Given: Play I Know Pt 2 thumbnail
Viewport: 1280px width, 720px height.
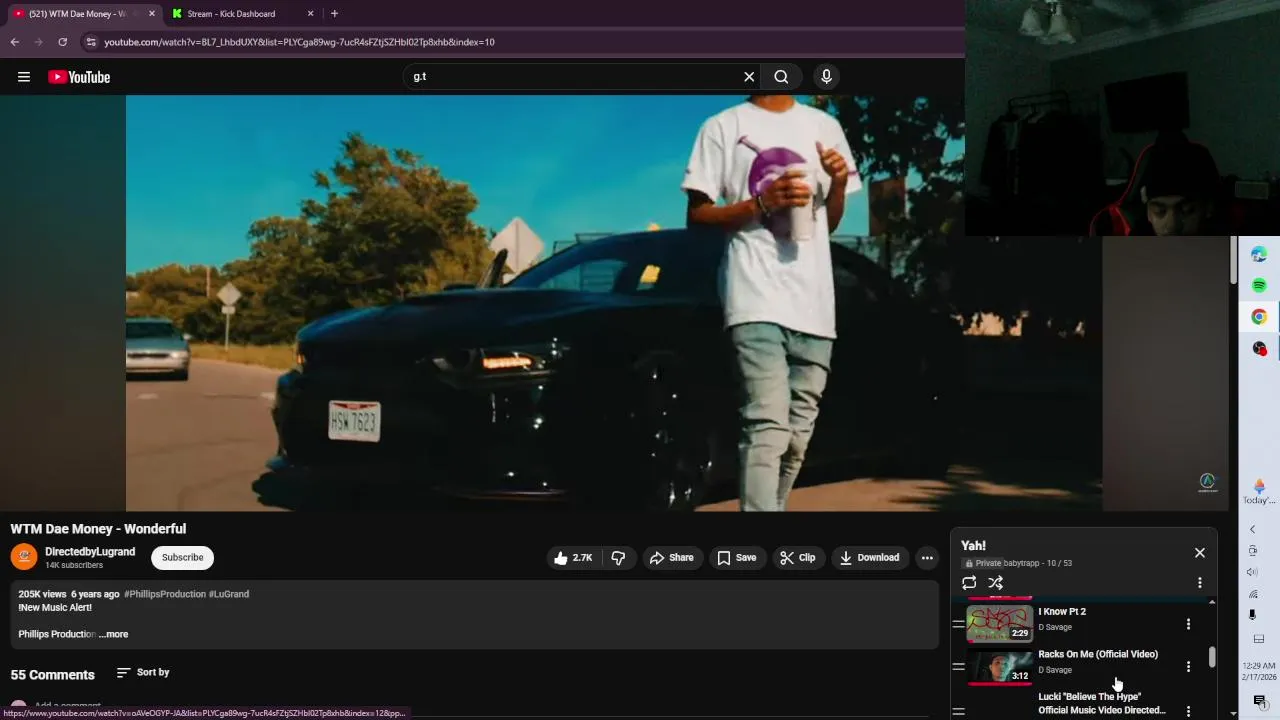Looking at the screenshot, I should [x=1000, y=623].
